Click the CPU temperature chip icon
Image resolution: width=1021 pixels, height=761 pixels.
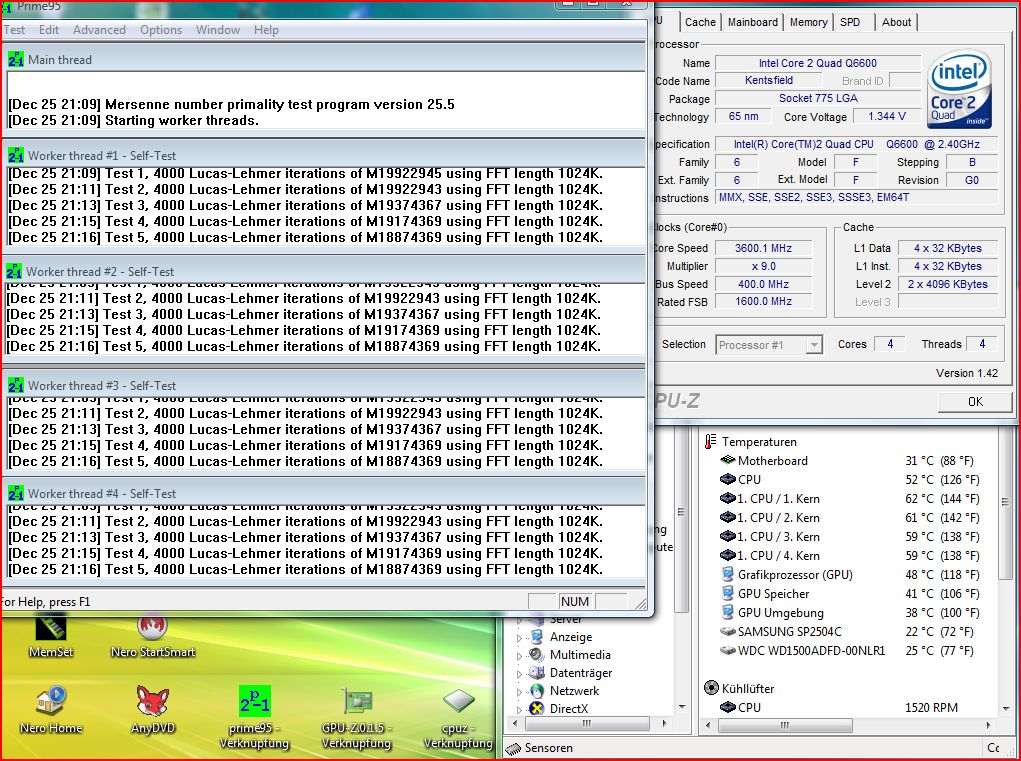click(x=727, y=479)
